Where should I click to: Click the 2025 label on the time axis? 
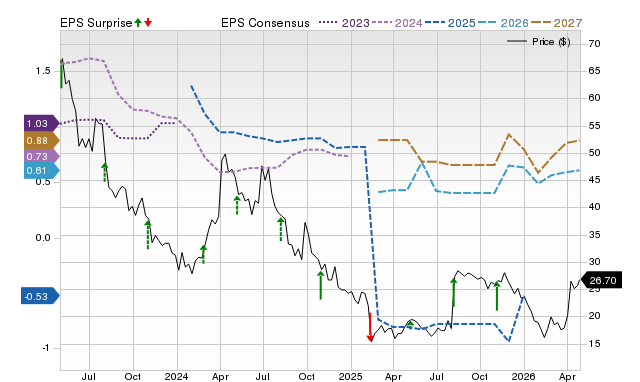click(x=351, y=376)
